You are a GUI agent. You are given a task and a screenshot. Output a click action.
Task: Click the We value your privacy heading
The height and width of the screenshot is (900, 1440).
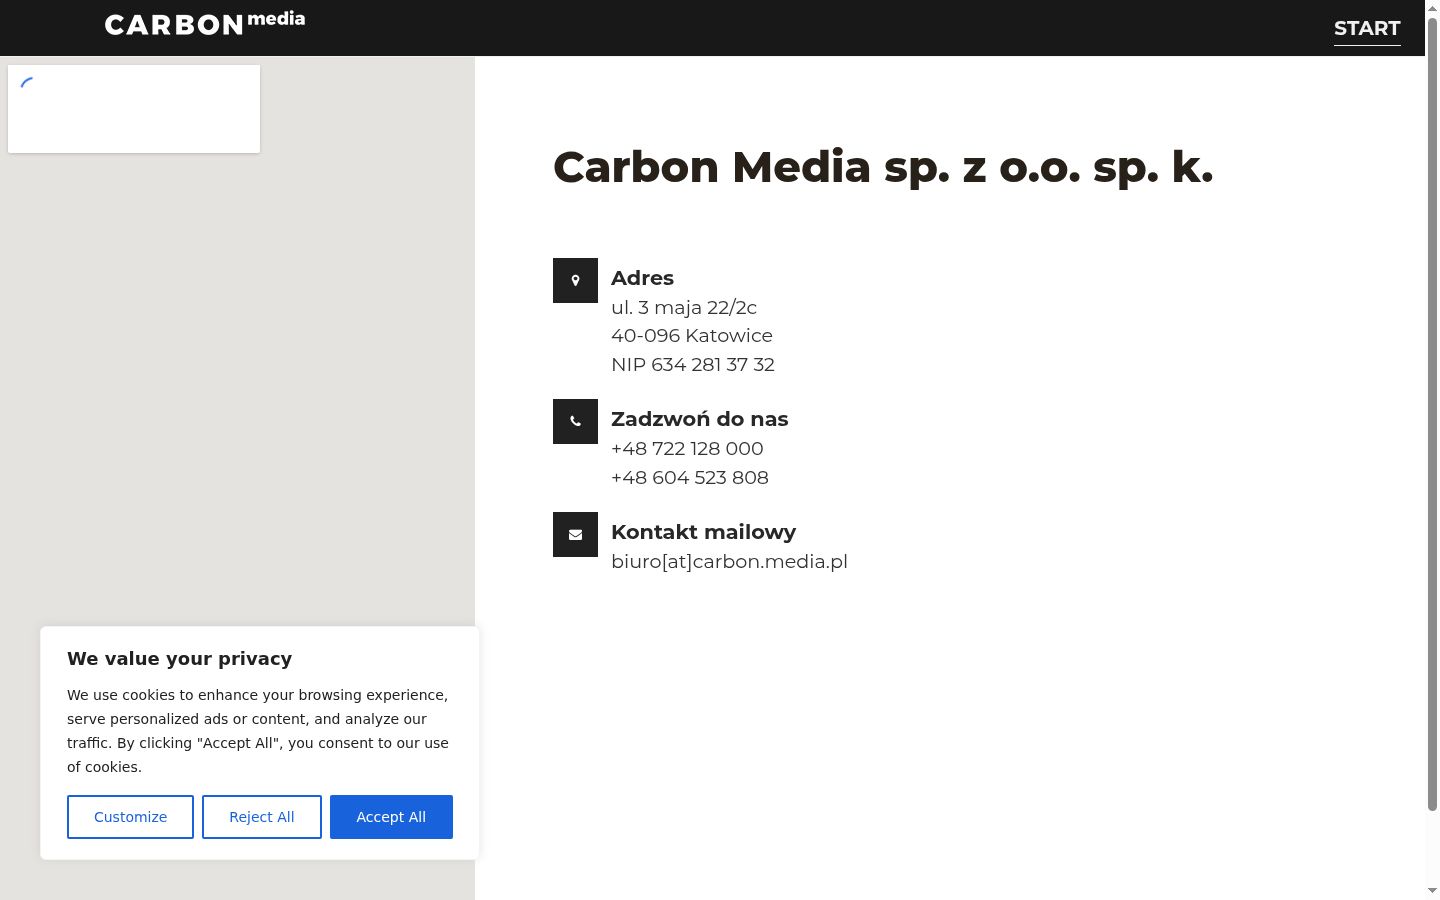[180, 659]
